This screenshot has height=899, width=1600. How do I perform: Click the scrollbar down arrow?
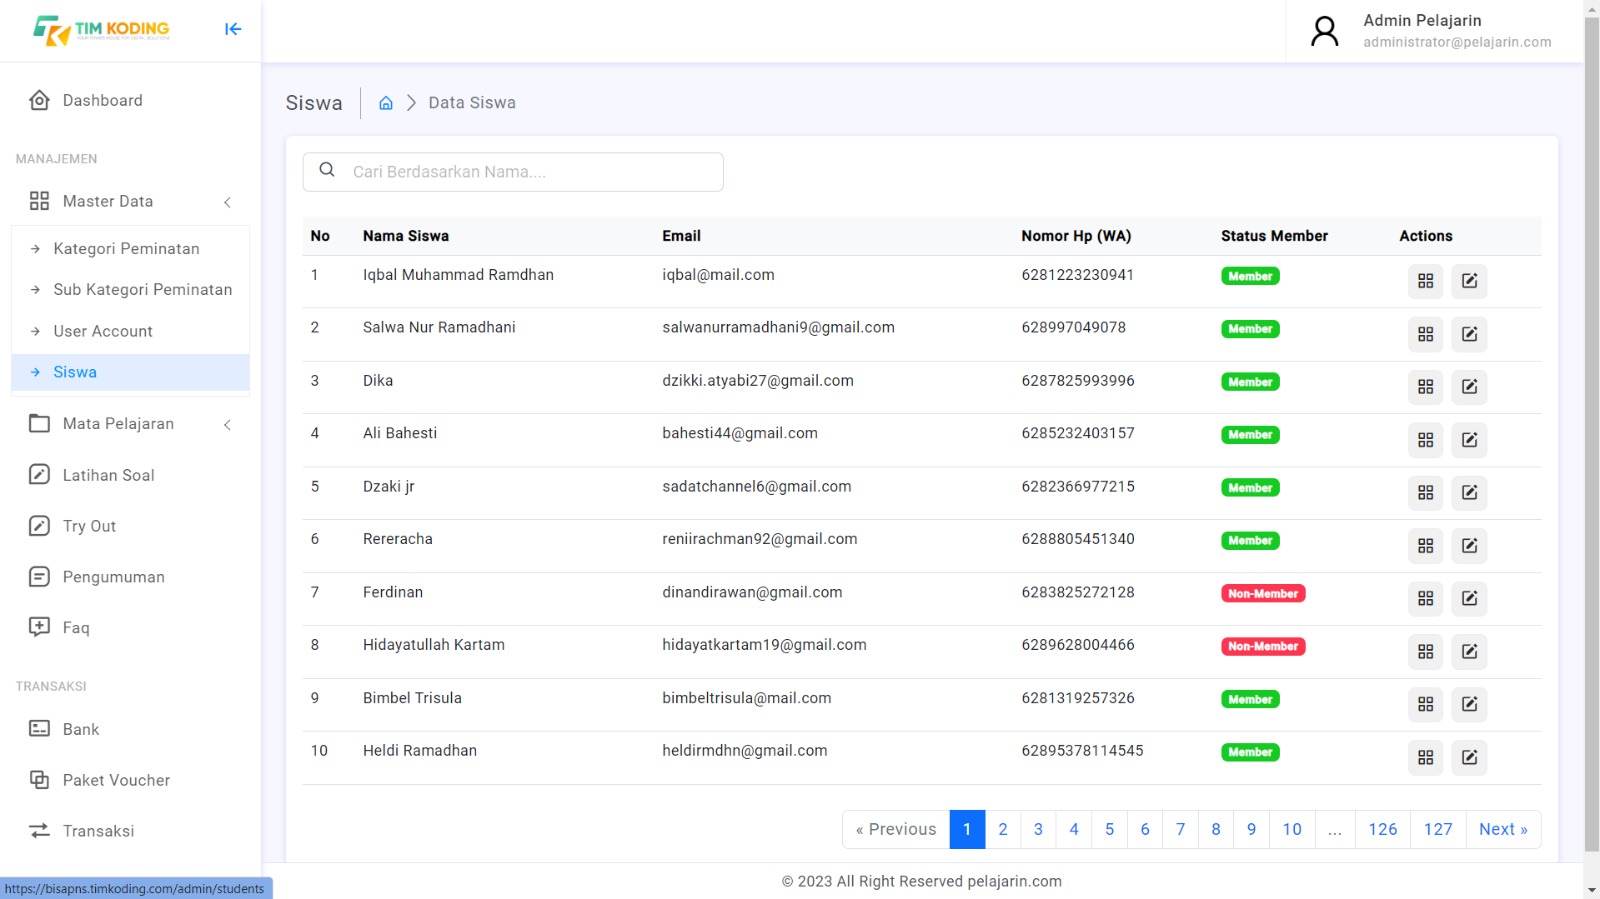click(1592, 890)
